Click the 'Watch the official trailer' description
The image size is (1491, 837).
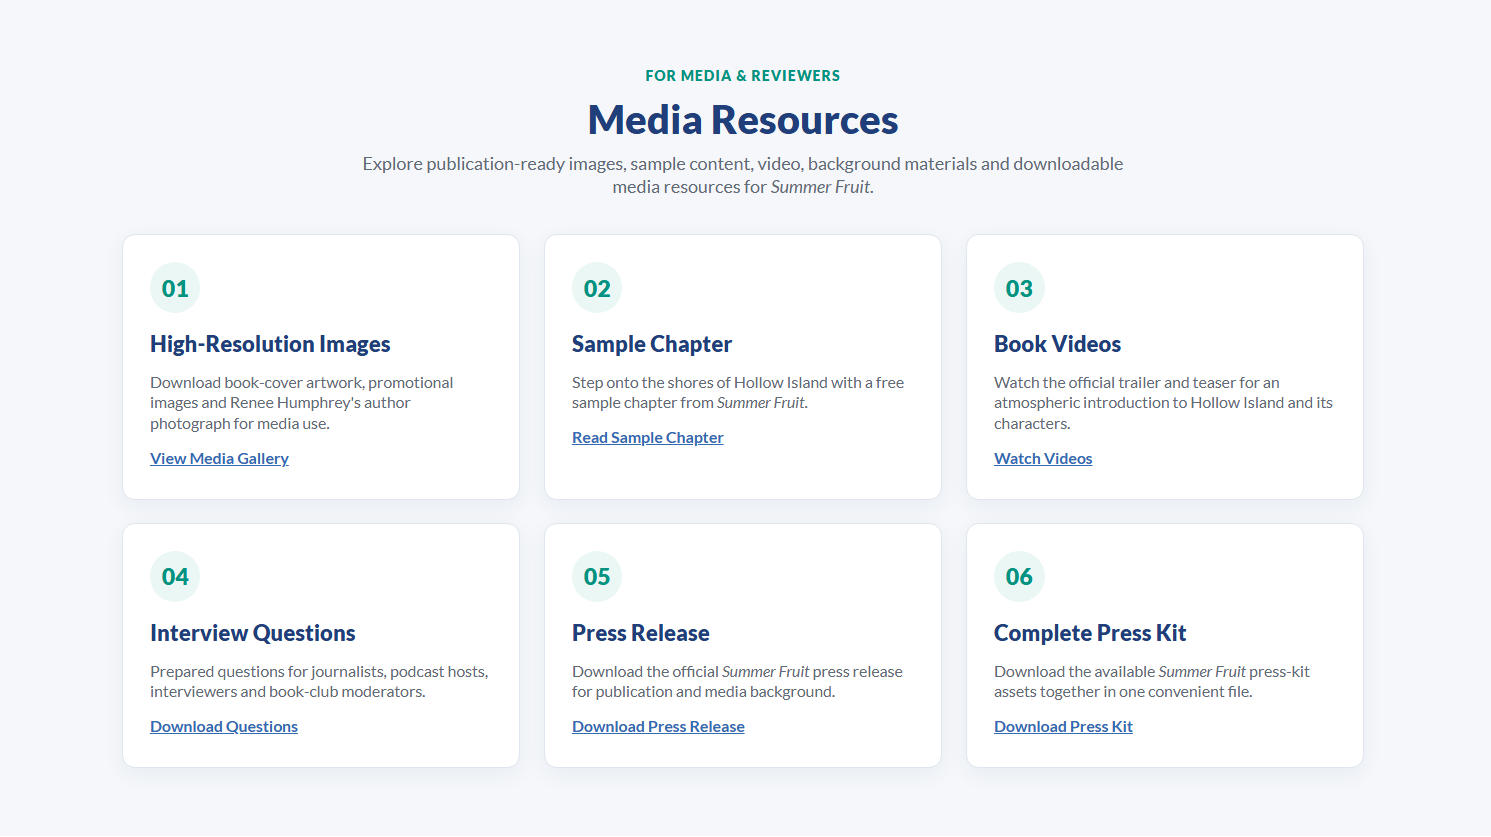click(x=1163, y=403)
